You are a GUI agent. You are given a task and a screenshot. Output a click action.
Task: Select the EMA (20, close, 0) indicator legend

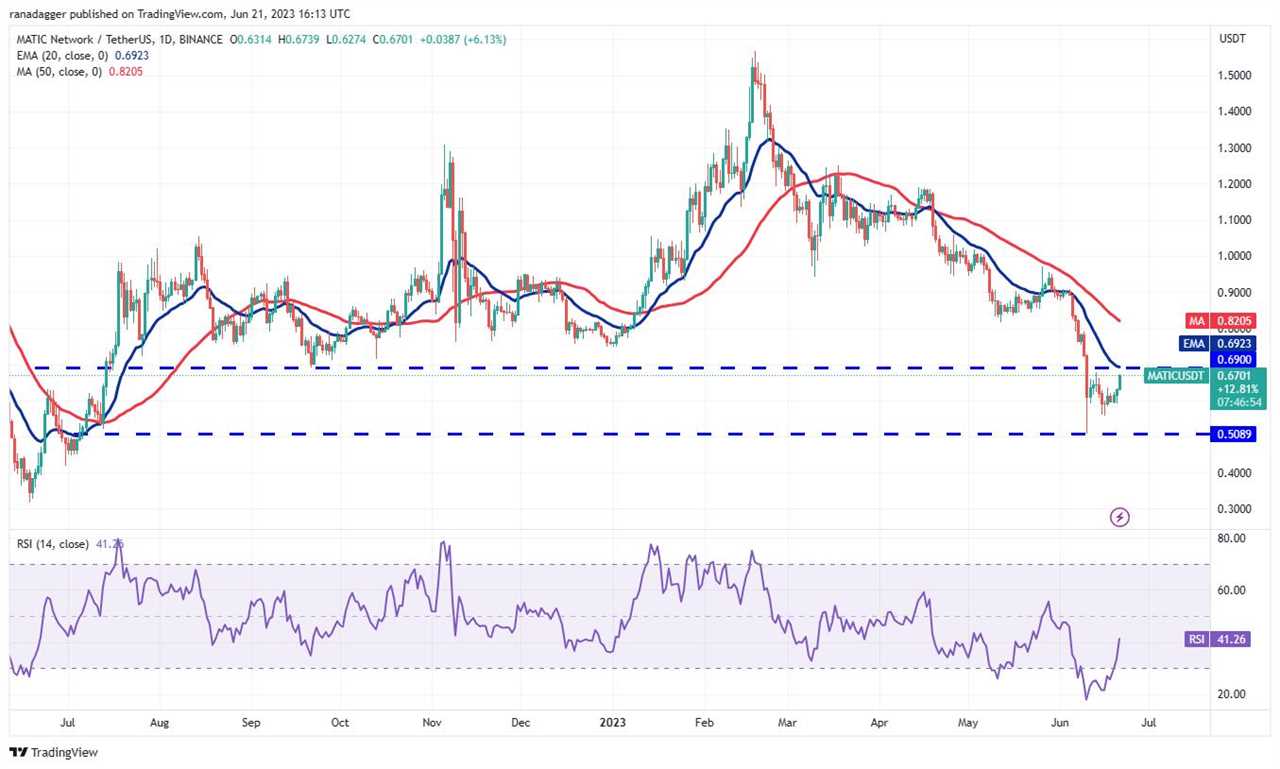[x=85, y=55]
